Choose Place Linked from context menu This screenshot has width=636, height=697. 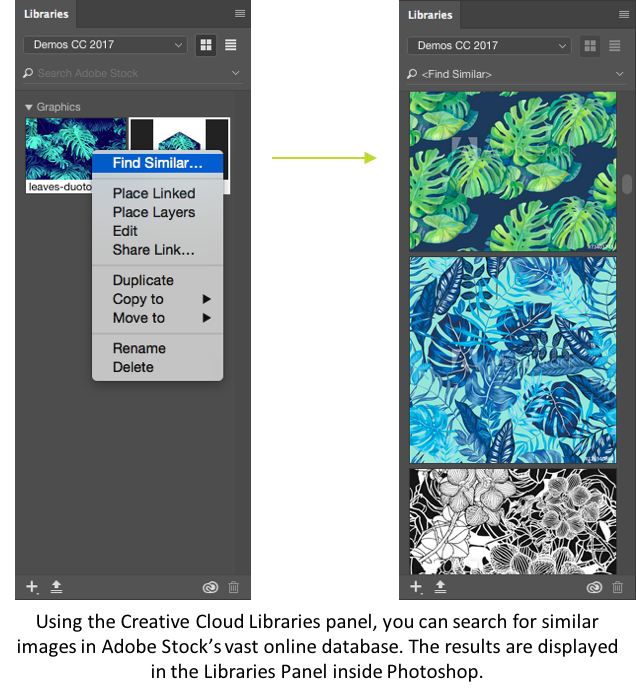click(157, 193)
